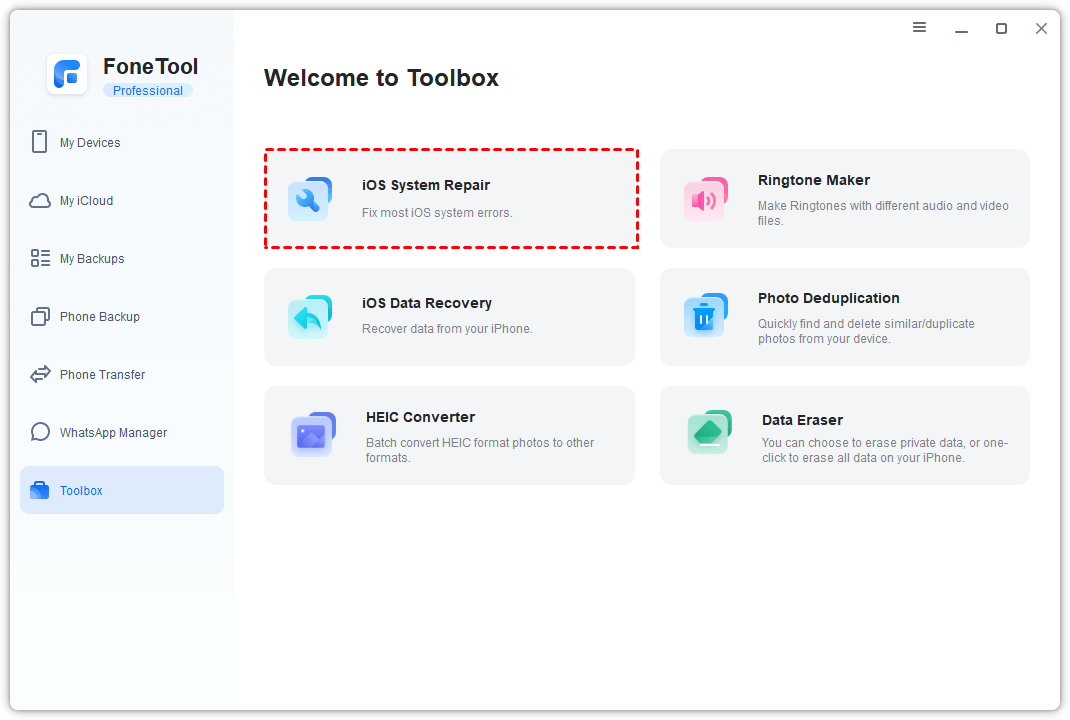The image size is (1070, 720).
Task: Click the FoneTool logo icon
Action: (x=68, y=75)
